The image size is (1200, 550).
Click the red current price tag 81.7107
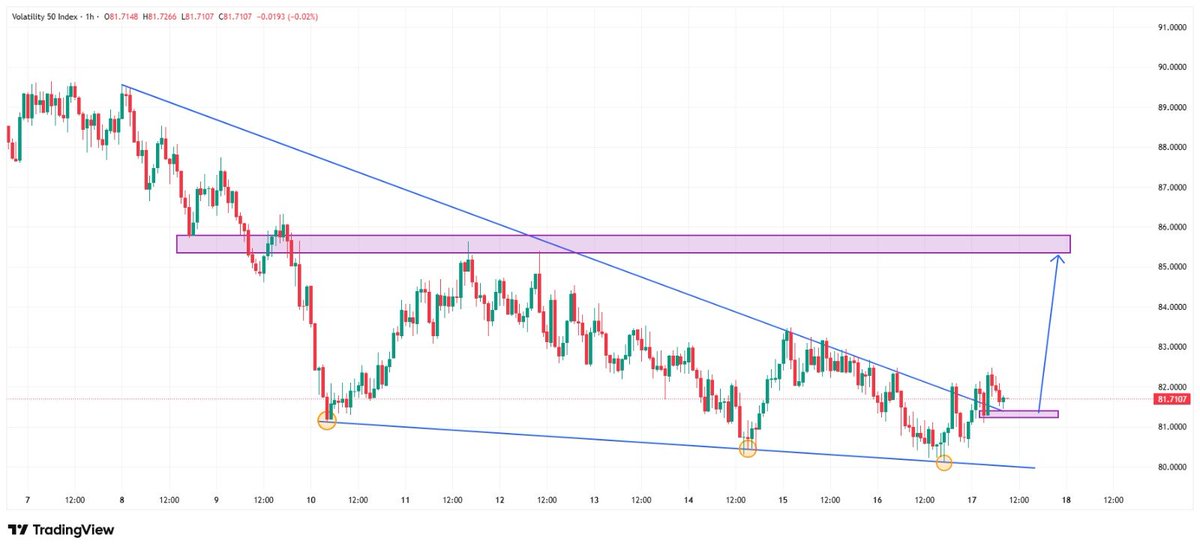pyautogui.click(x=1170, y=399)
